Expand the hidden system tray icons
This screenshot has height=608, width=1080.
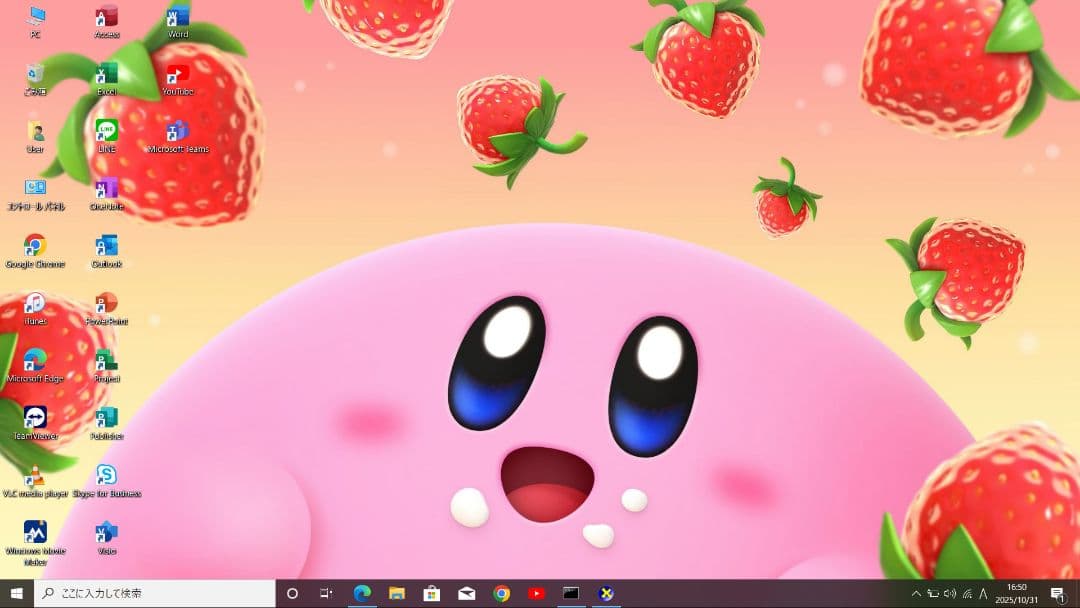pos(916,594)
